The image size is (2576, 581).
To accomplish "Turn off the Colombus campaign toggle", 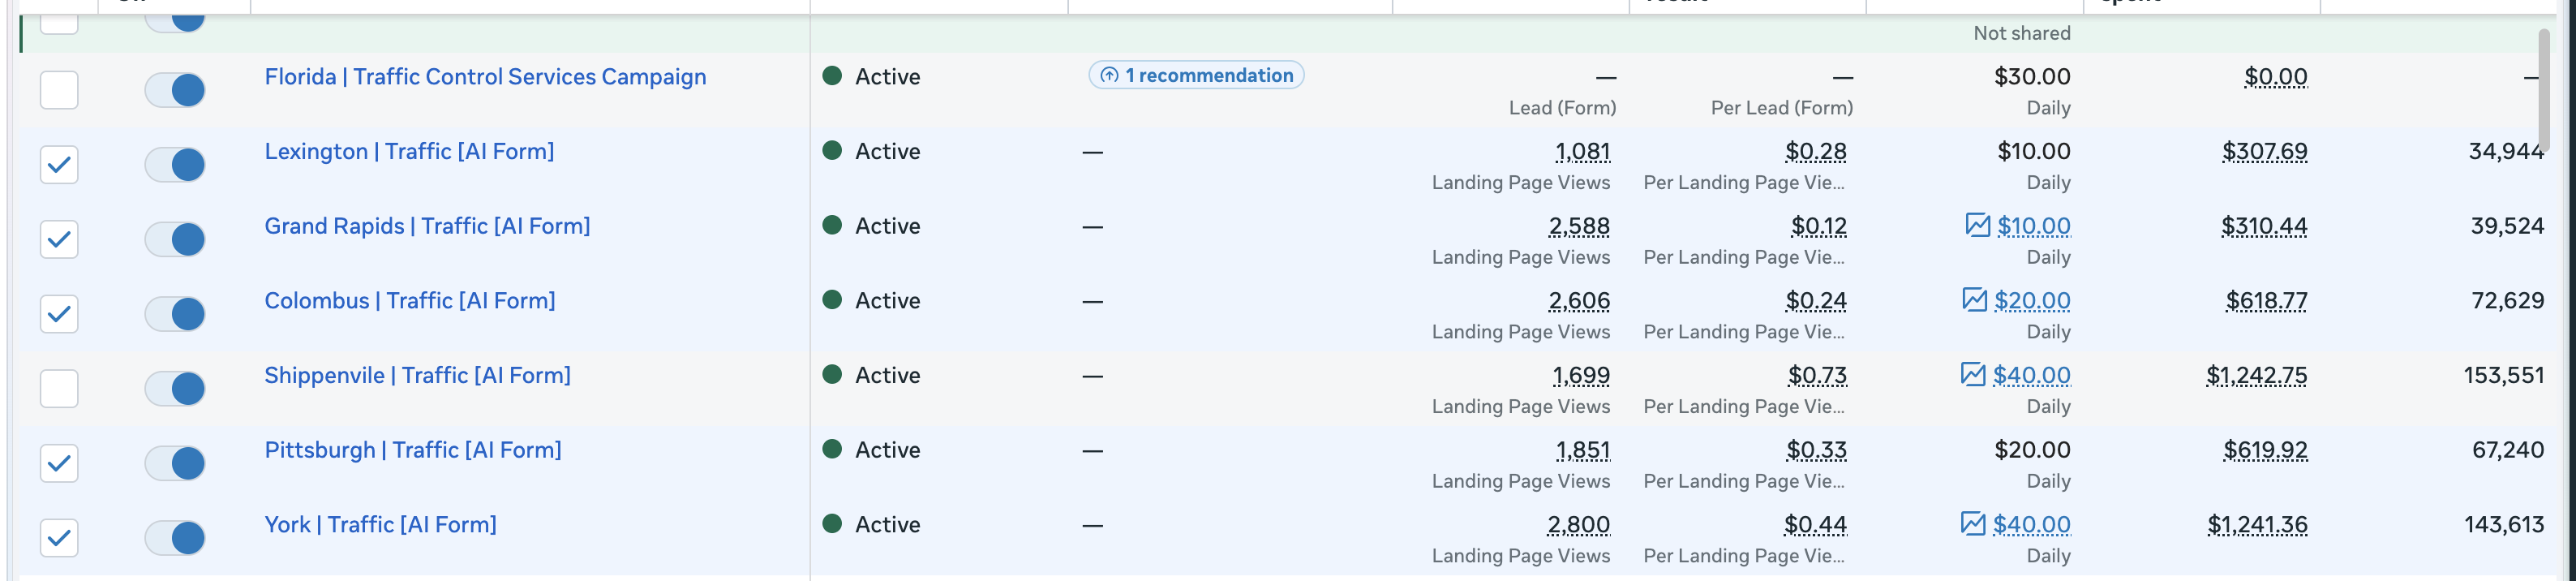I will (x=175, y=314).
